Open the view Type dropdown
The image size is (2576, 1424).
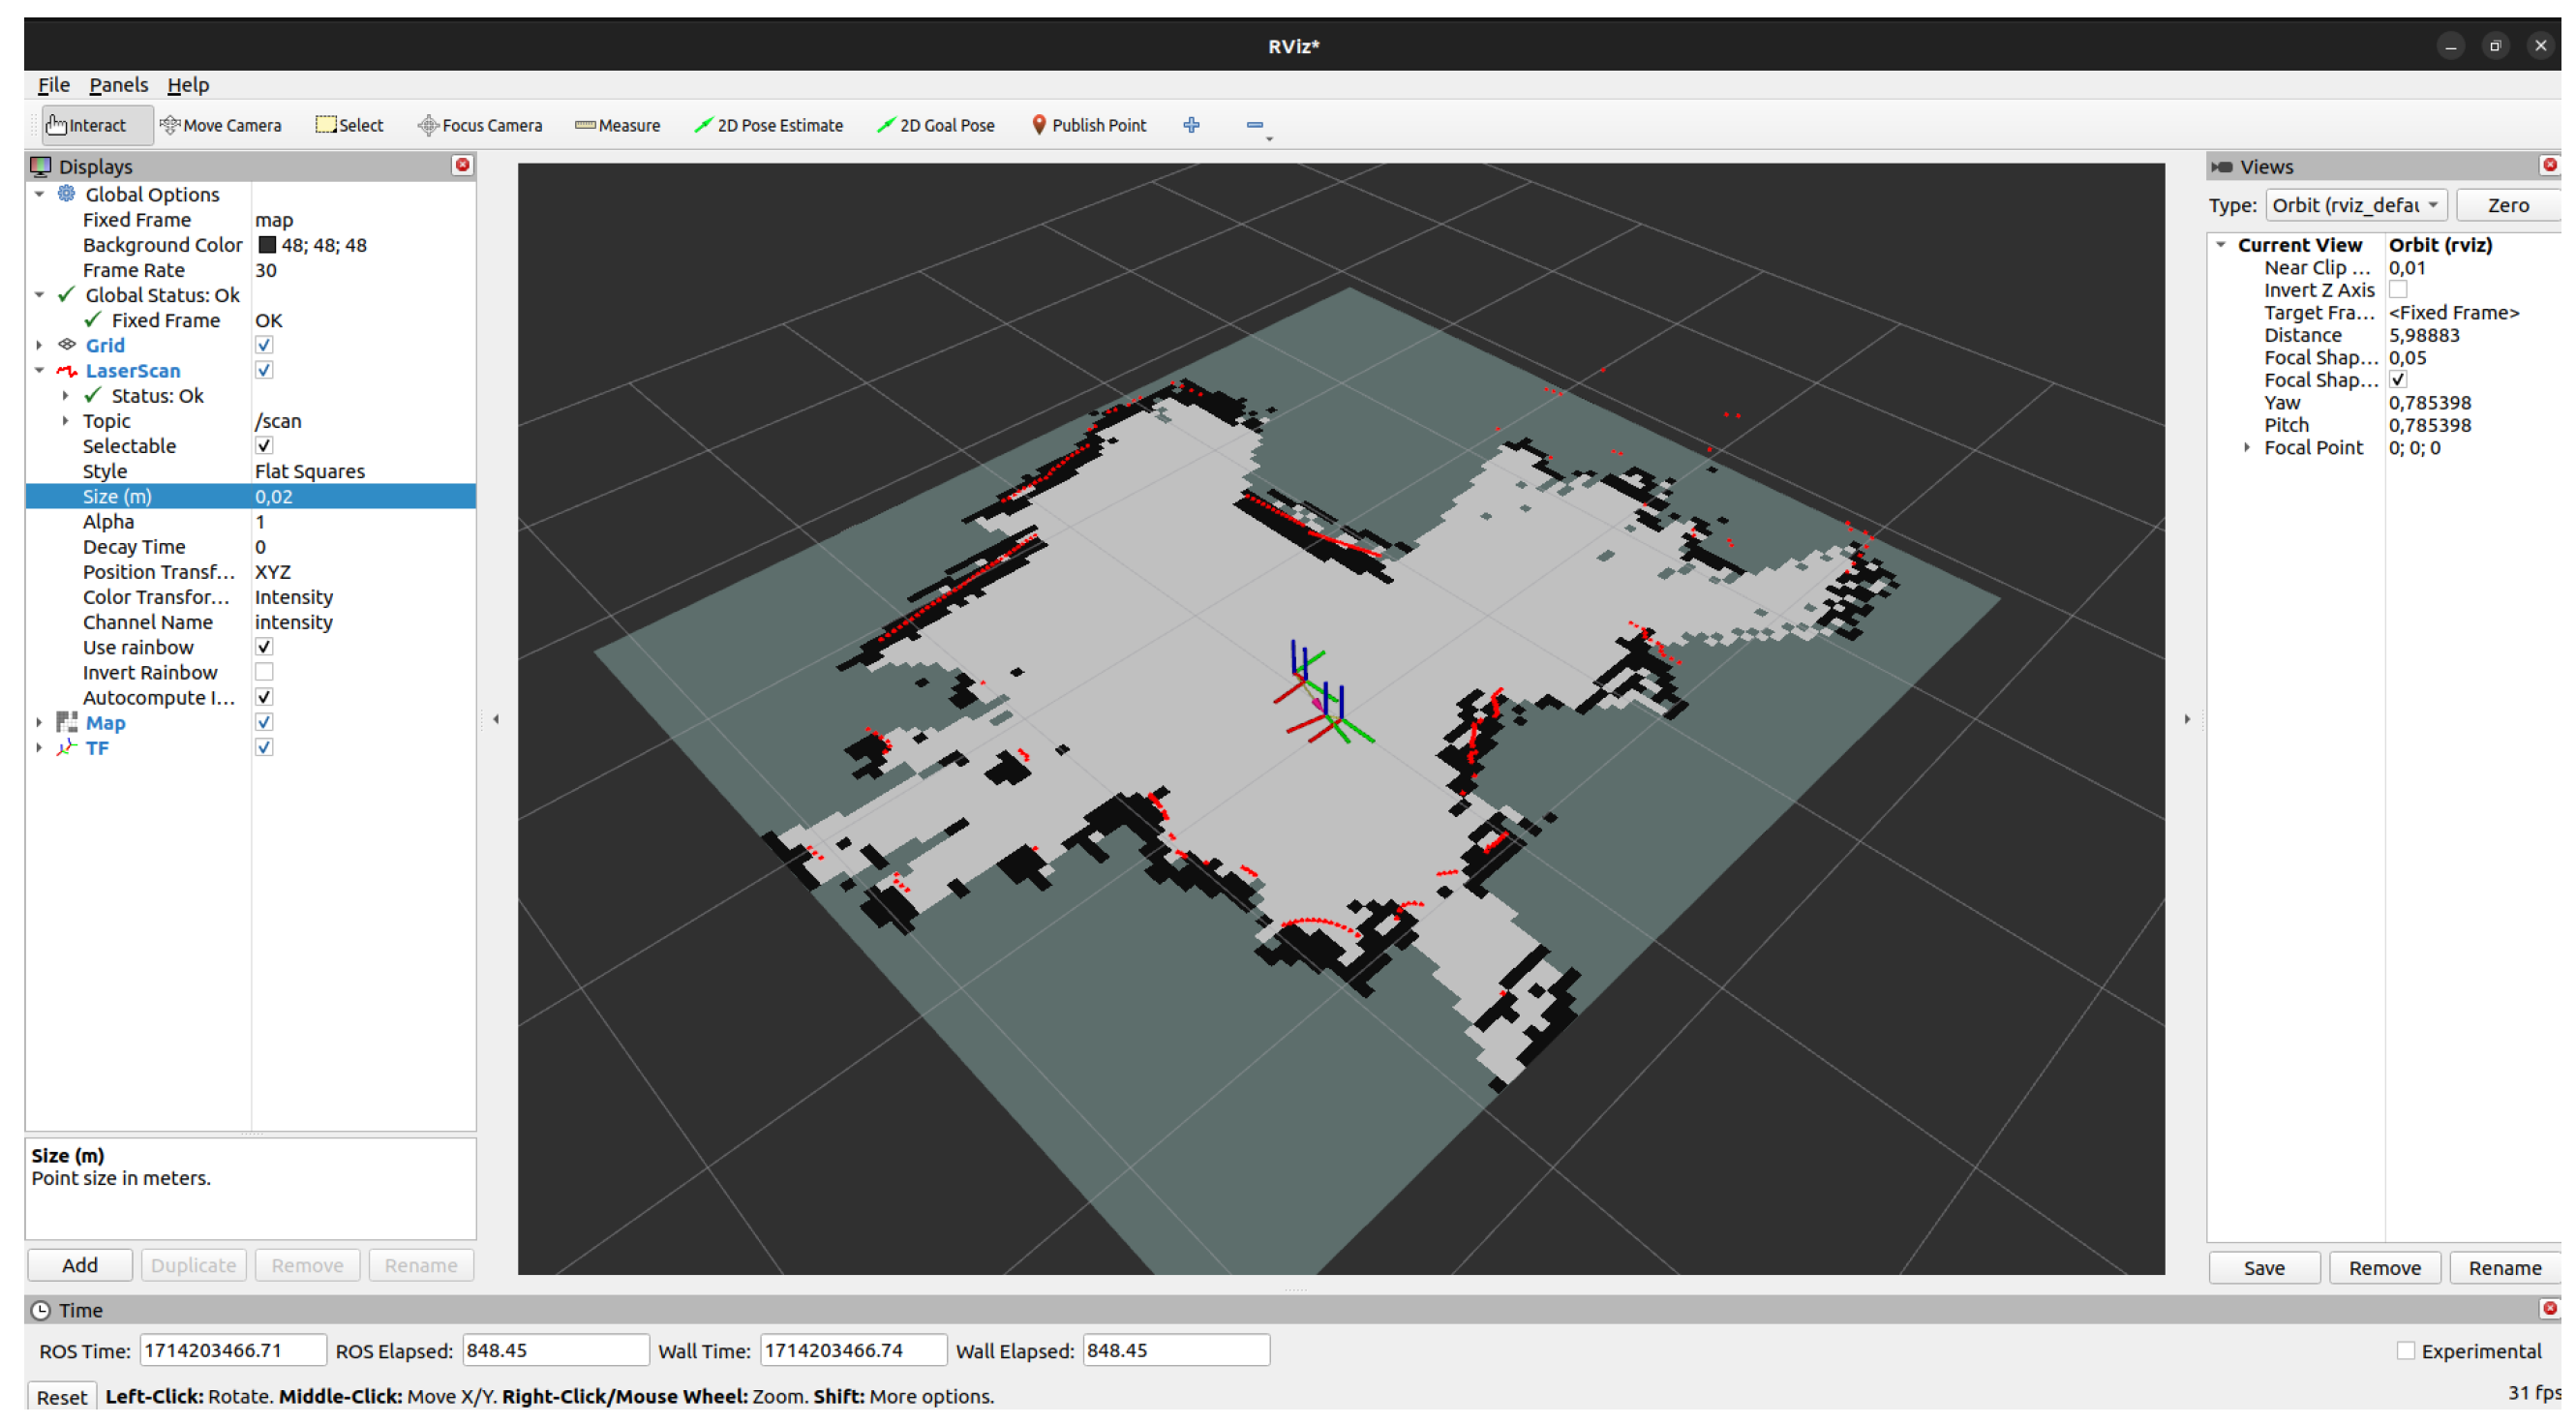(x=2355, y=205)
